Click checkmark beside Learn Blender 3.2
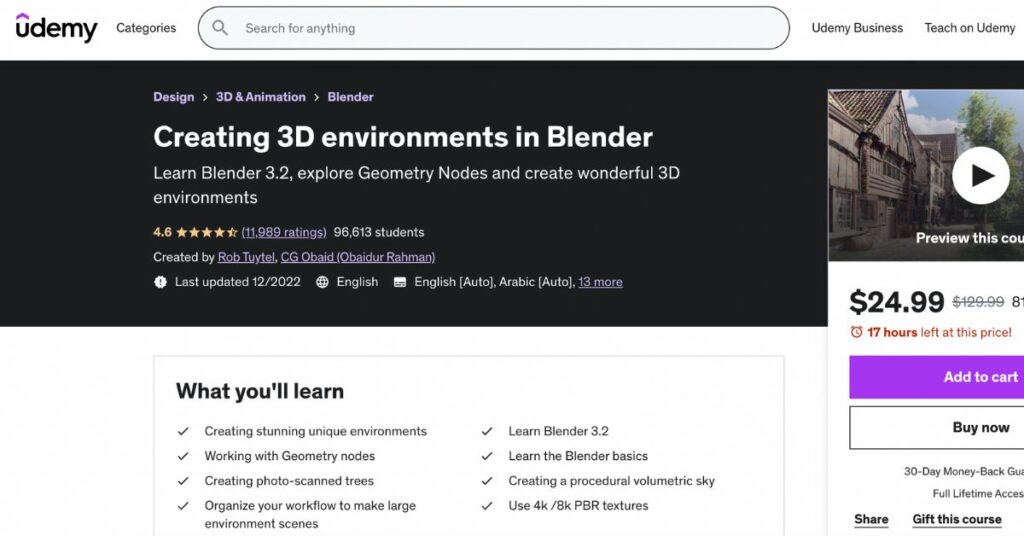Screen dimensions: 1024x536 click(x=487, y=432)
